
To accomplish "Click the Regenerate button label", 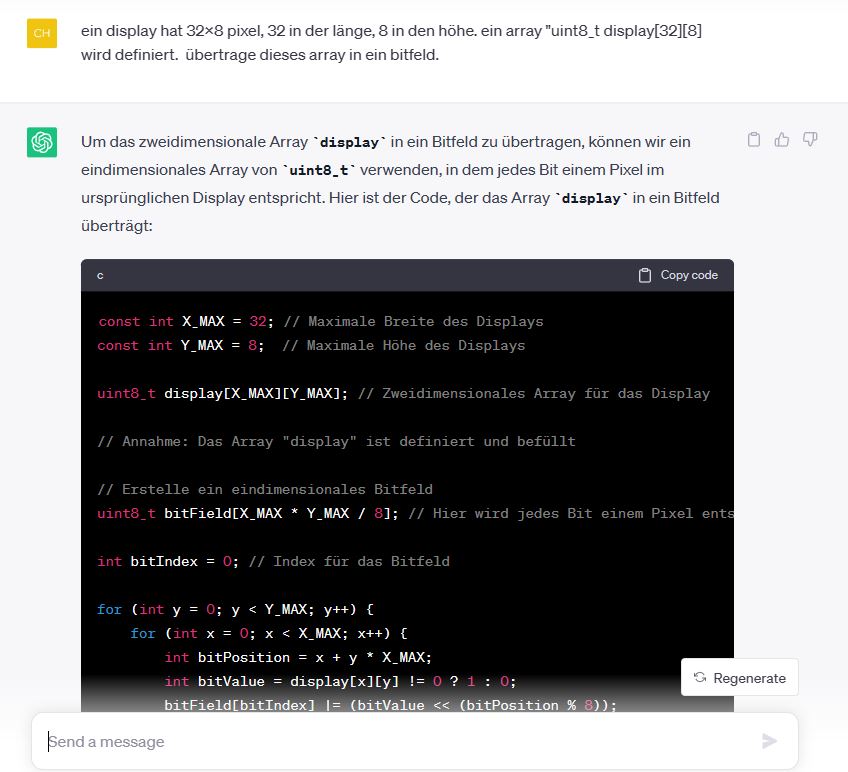I will 750,678.
